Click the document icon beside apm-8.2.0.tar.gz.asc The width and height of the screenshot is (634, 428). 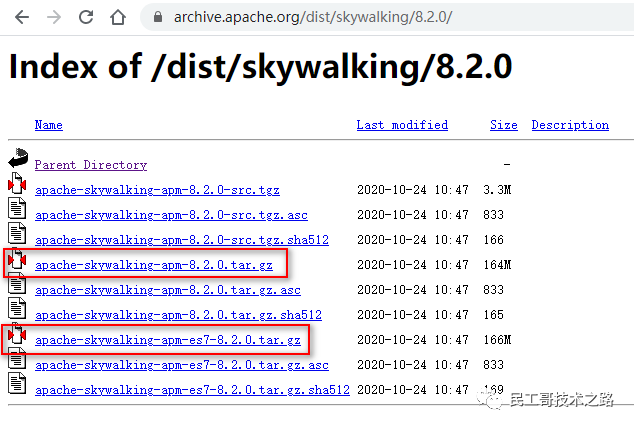pyautogui.click(x=17, y=283)
